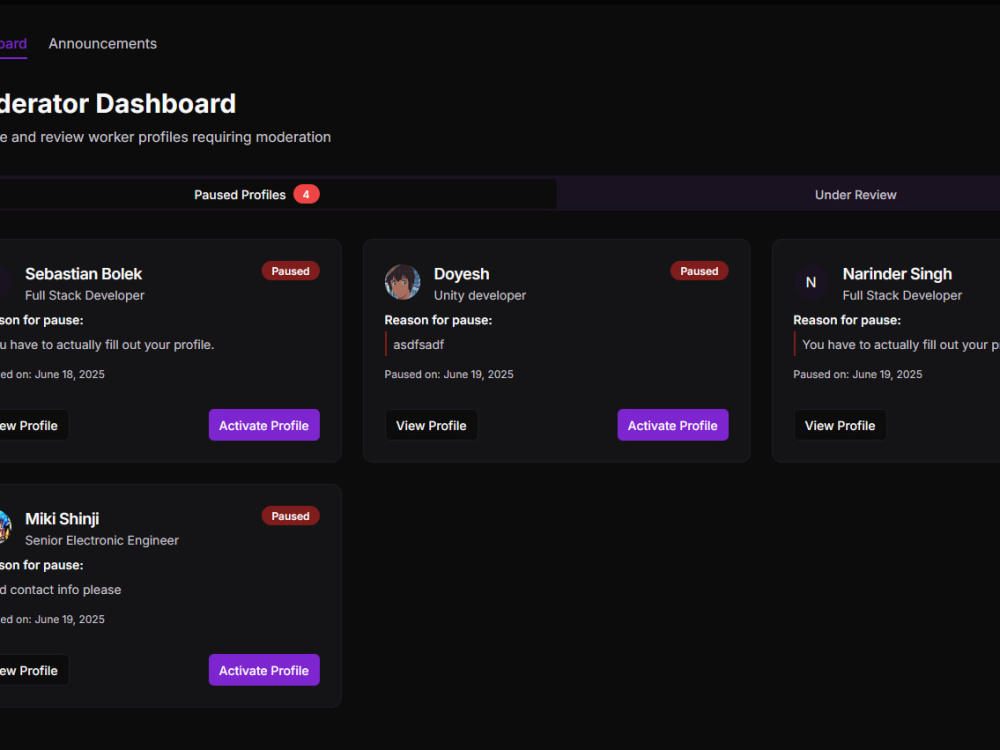Click Doyesh's Paused on June 19 date
The height and width of the screenshot is (750, 1000).
coord(449,374)
